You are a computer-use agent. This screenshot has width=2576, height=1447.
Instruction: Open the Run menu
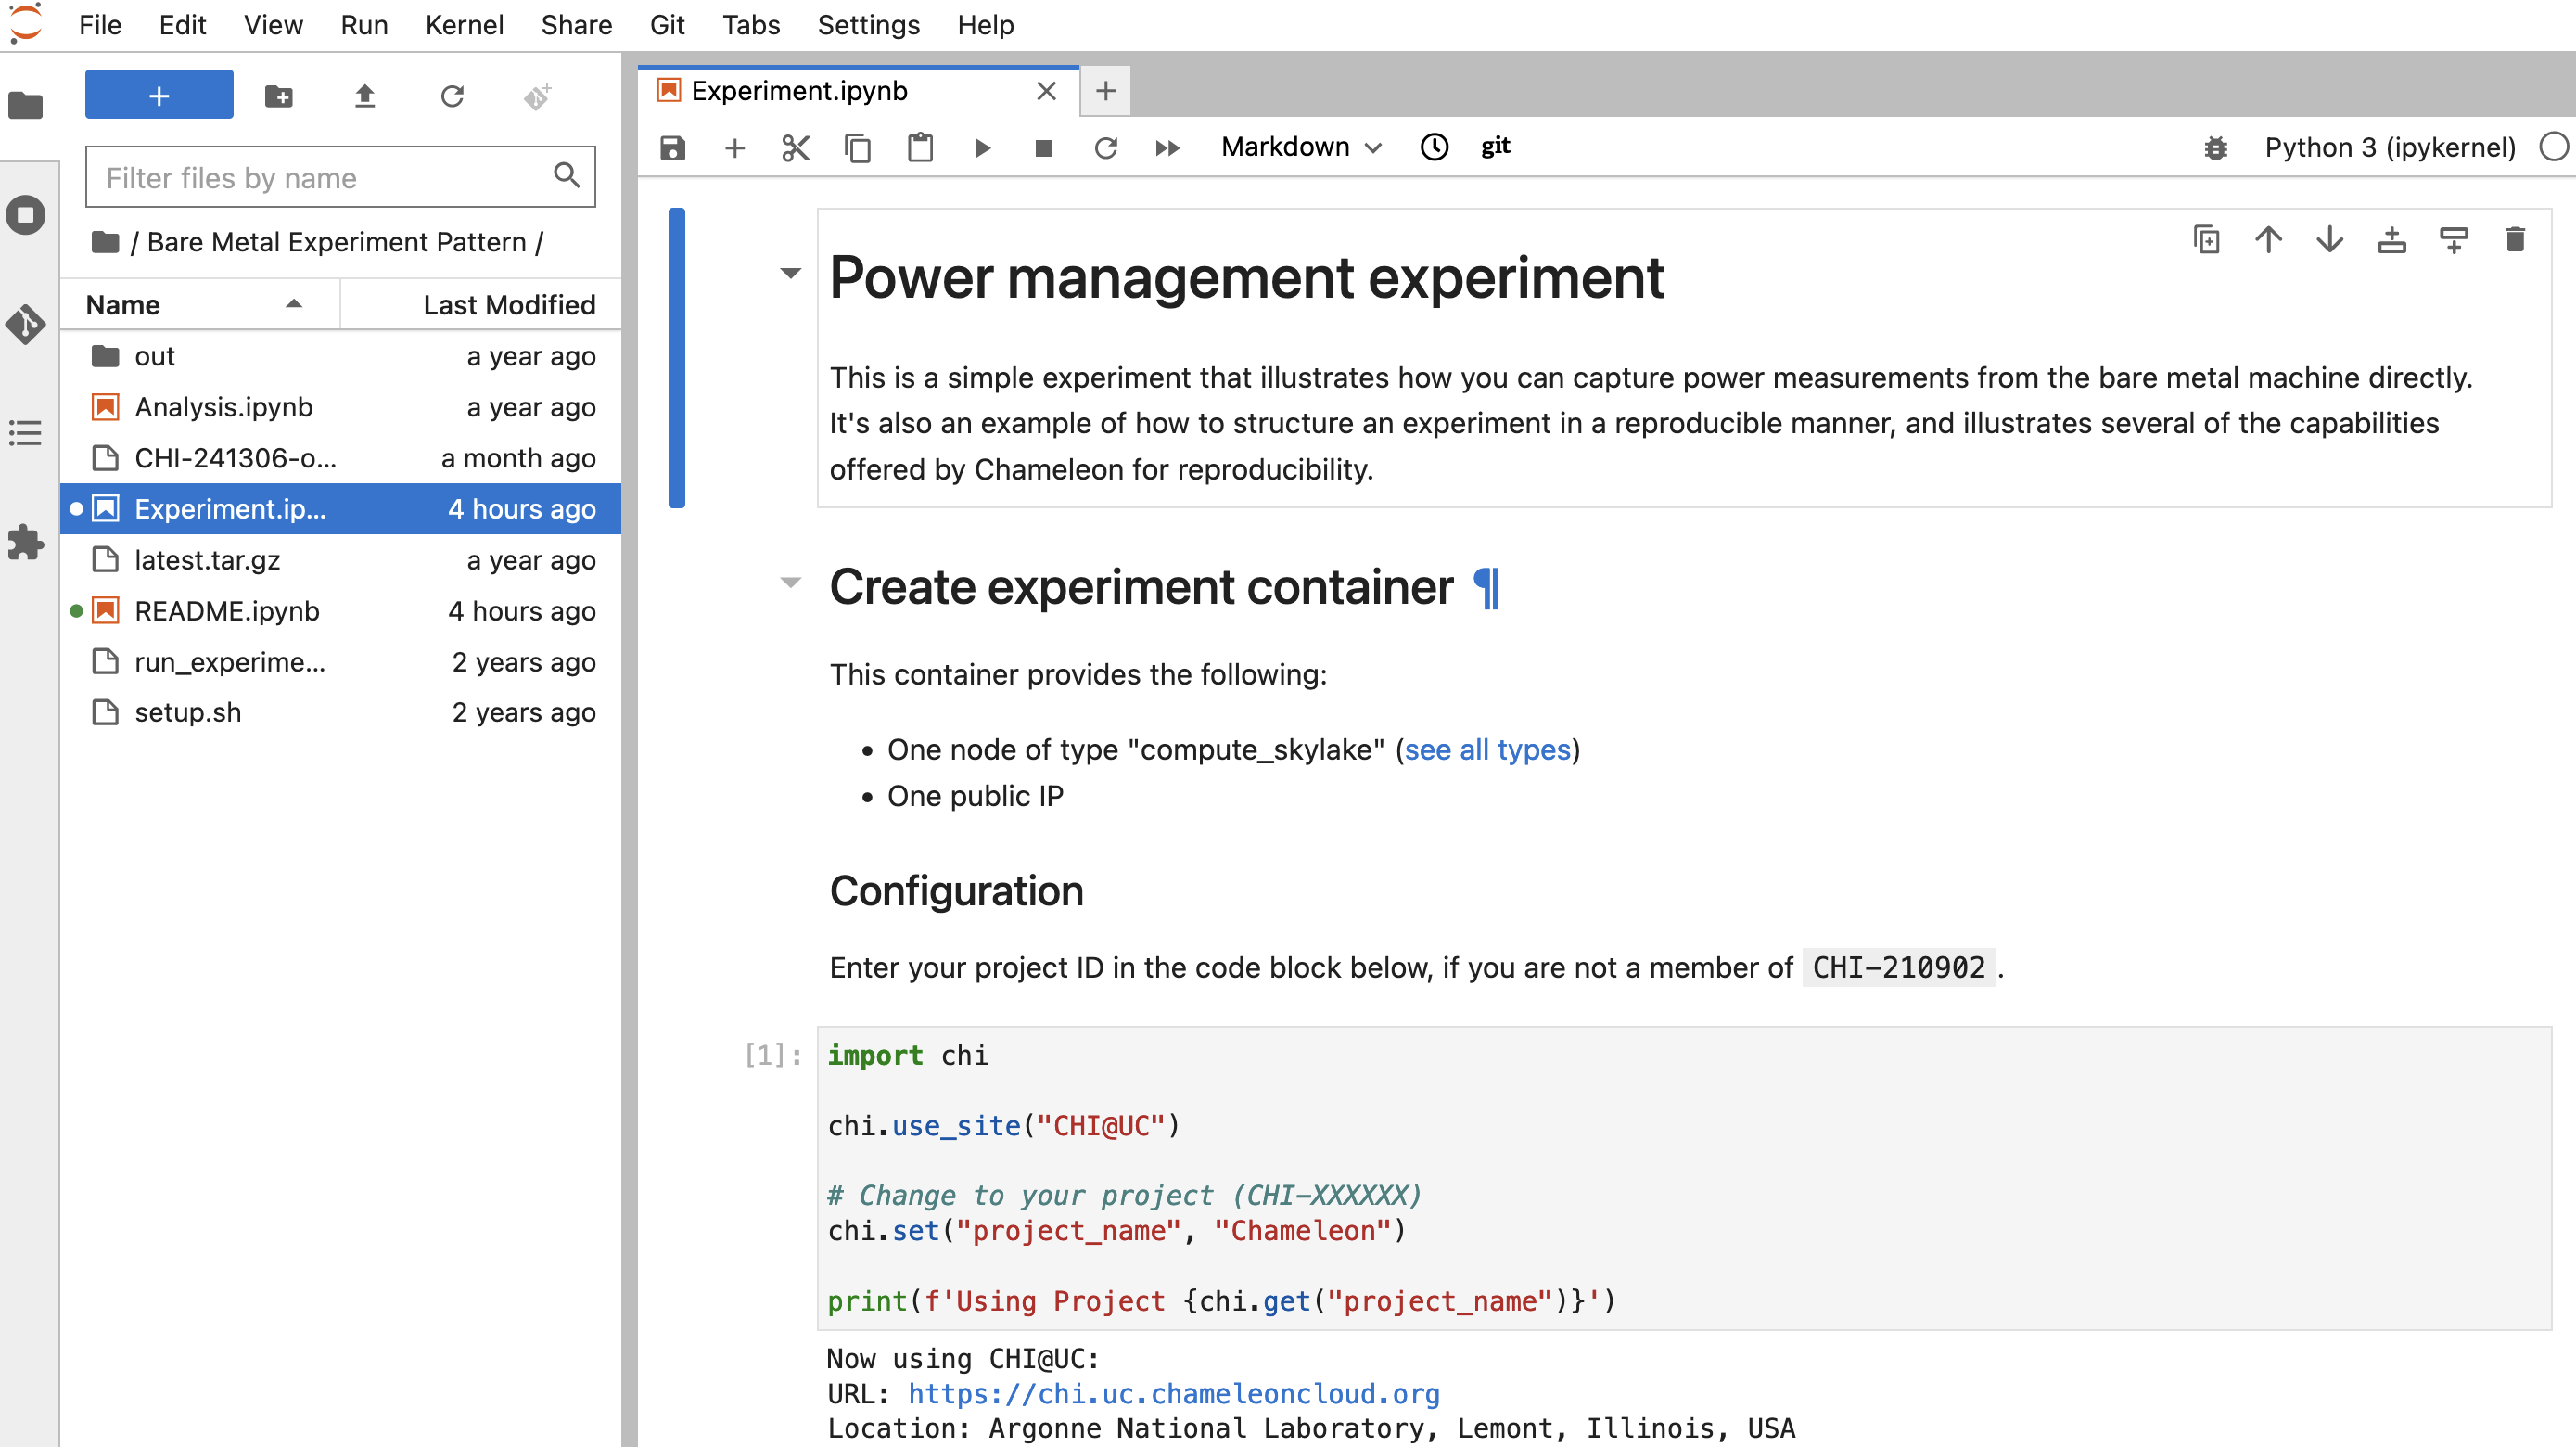coord(364,25)
